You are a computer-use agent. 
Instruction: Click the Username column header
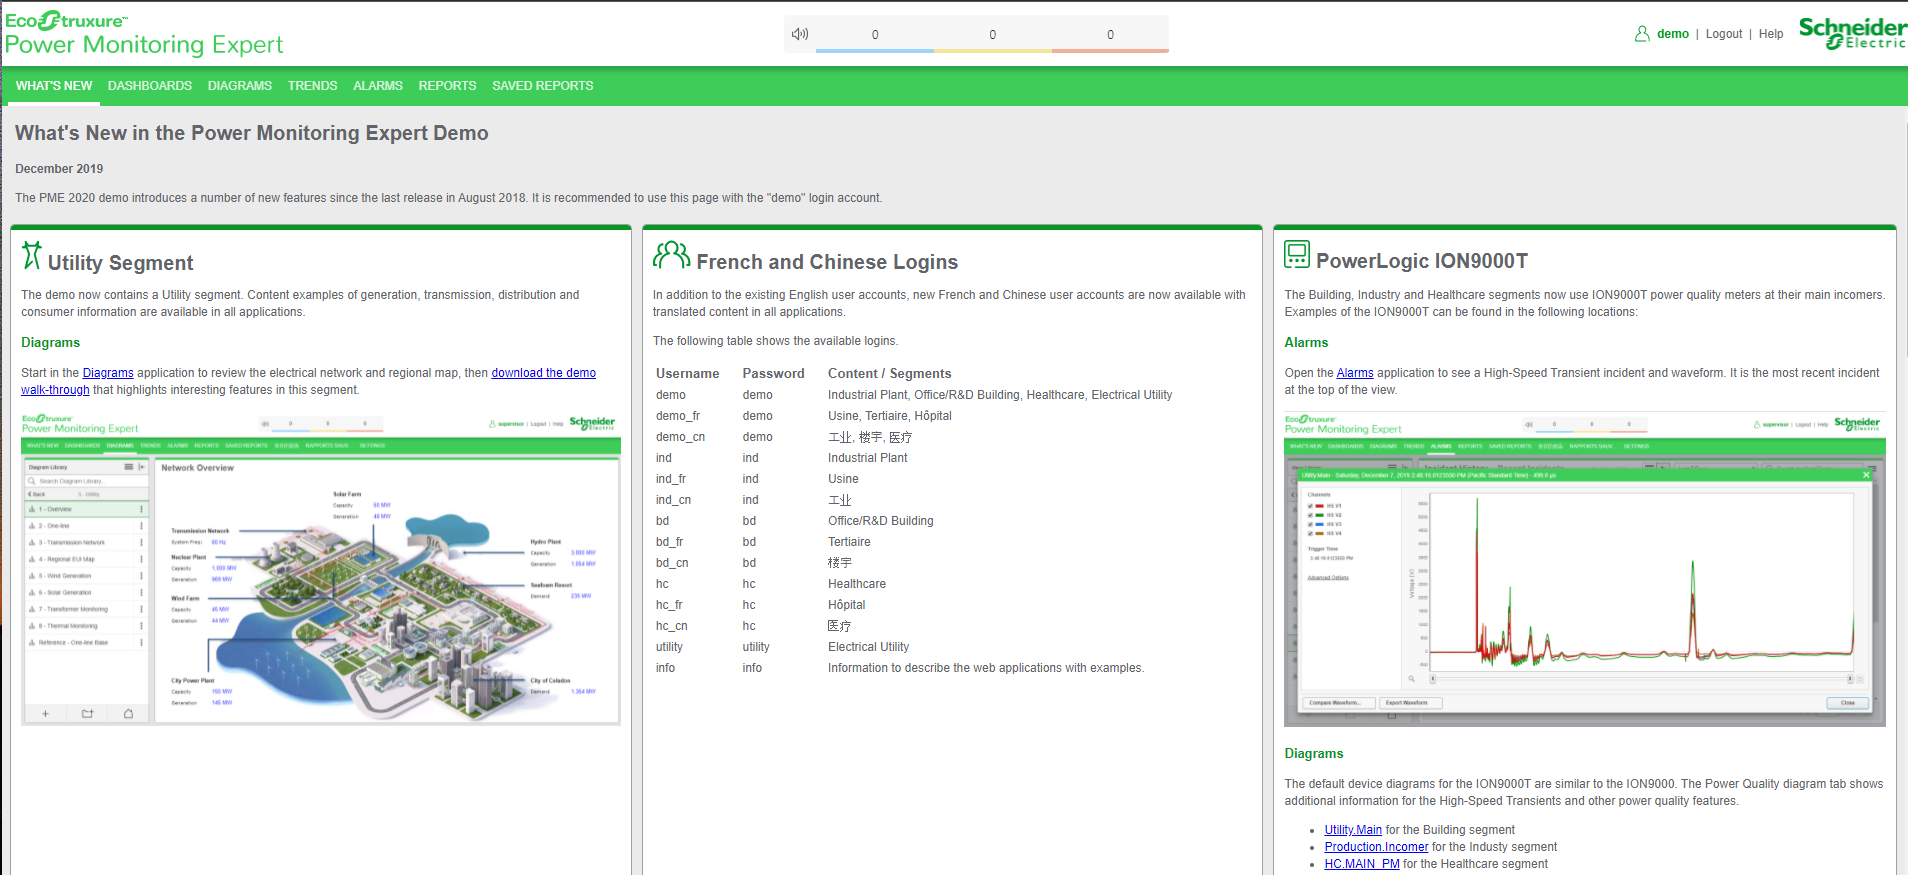point(687,373)
